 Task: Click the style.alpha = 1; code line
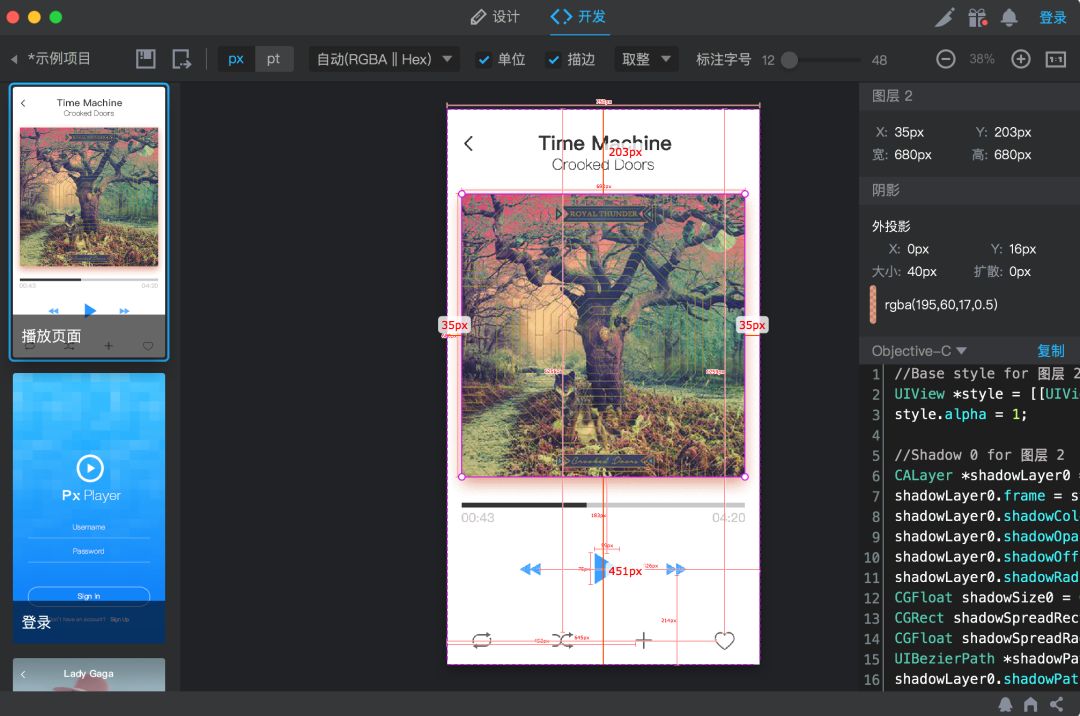pyautogui.click(x=961, y=414)
